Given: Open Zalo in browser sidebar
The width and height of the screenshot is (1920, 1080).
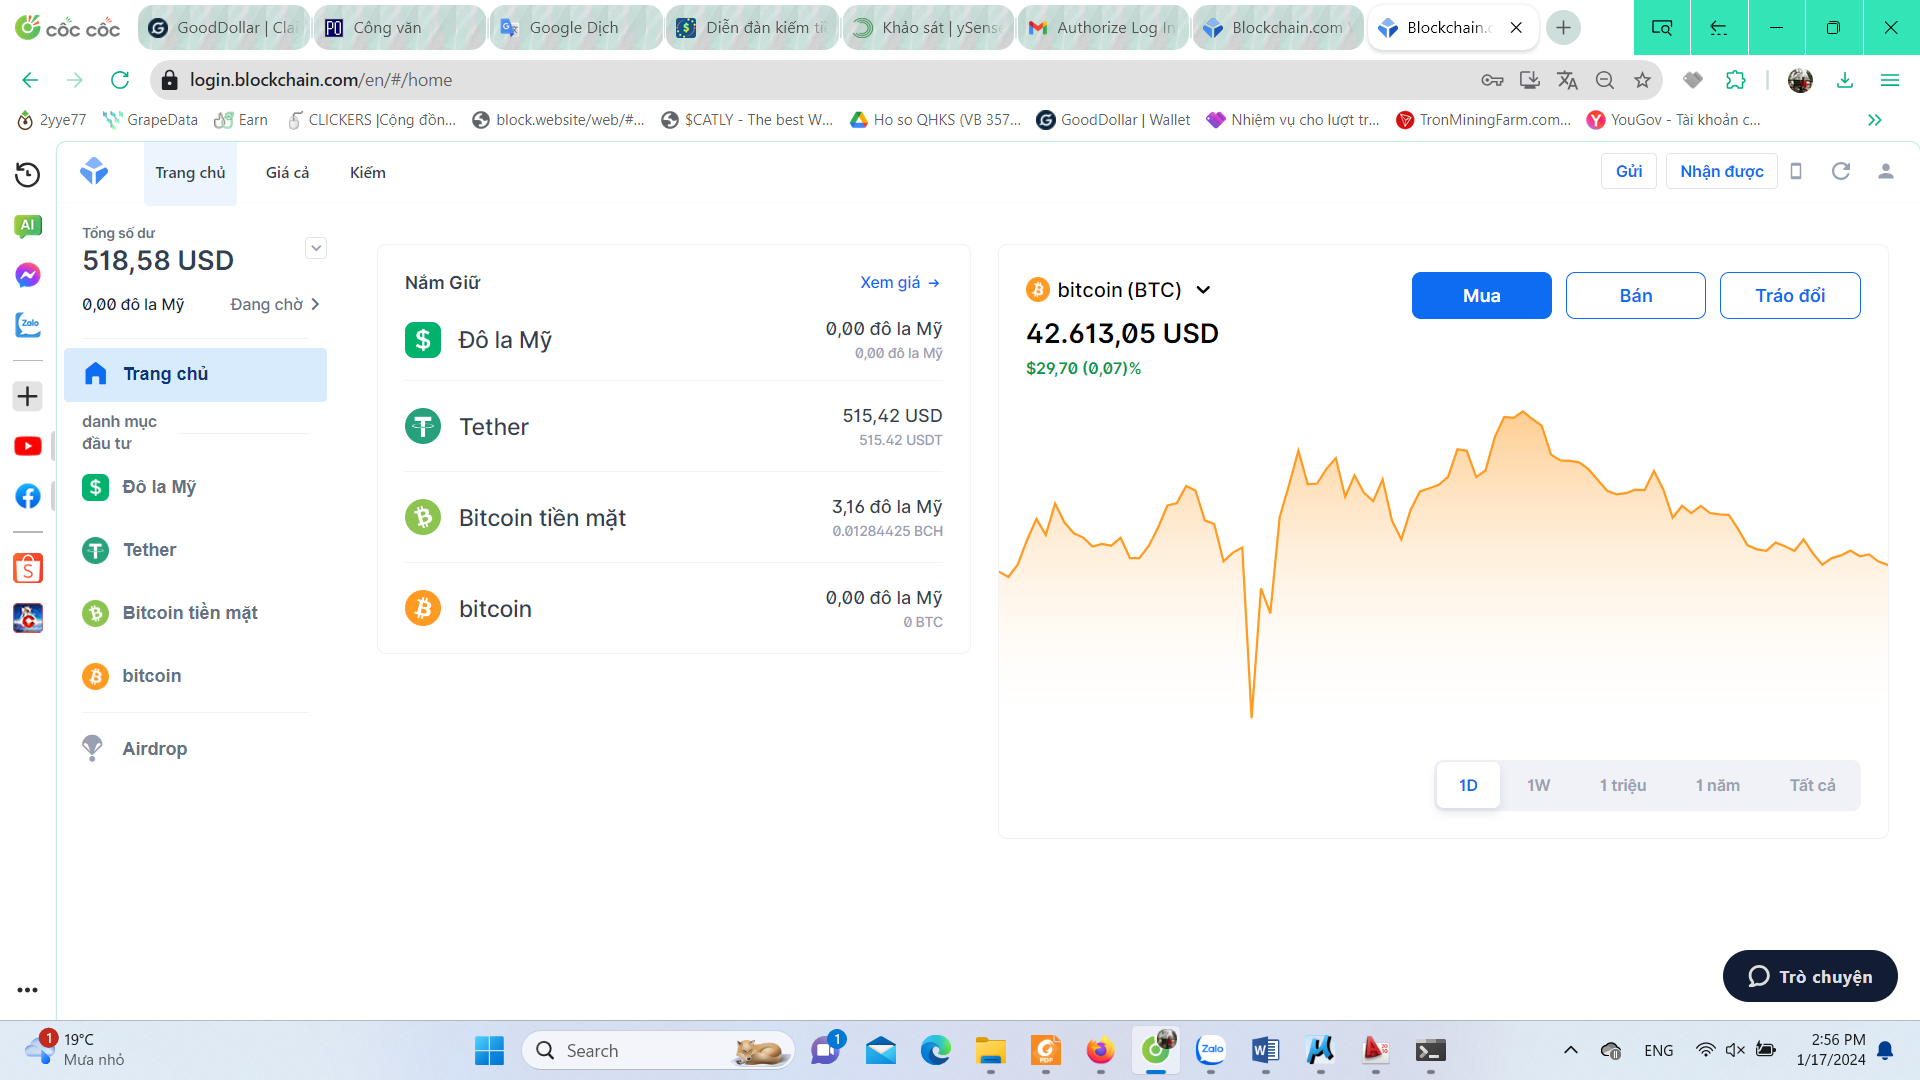Looking at the screenshot, I should point(28,325).
